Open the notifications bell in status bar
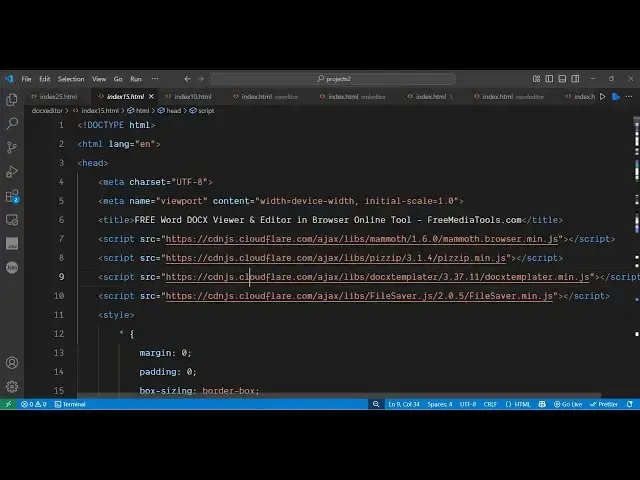 tap(630, 404)
